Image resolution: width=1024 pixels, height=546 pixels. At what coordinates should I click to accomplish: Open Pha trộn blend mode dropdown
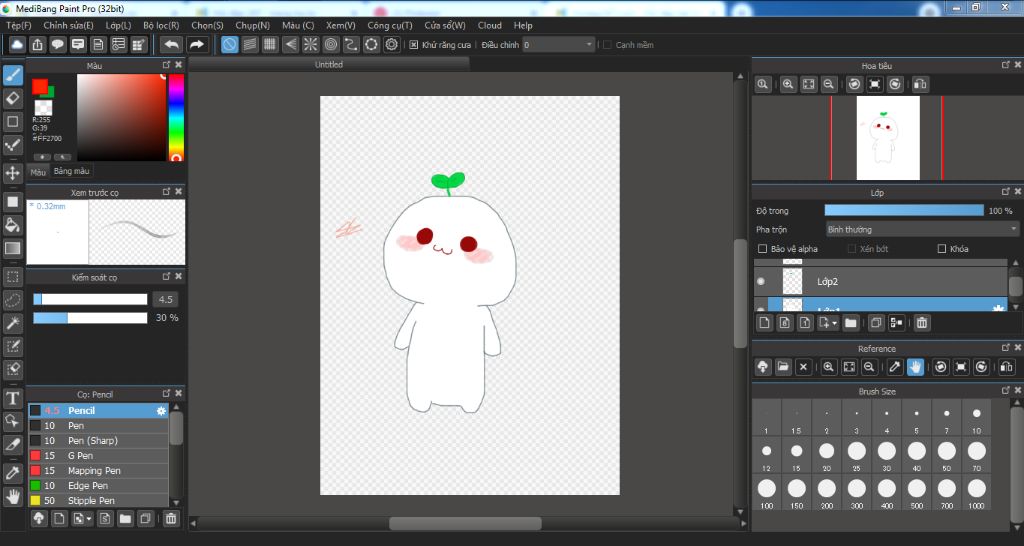(x=922, y=229)
